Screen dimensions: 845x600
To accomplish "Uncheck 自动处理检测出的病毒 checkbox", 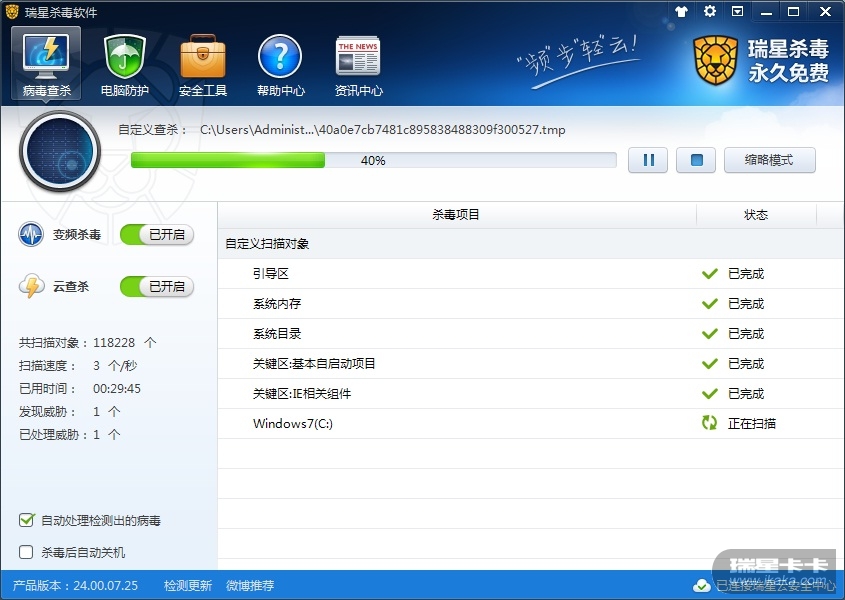I will [x=26, y=520].
